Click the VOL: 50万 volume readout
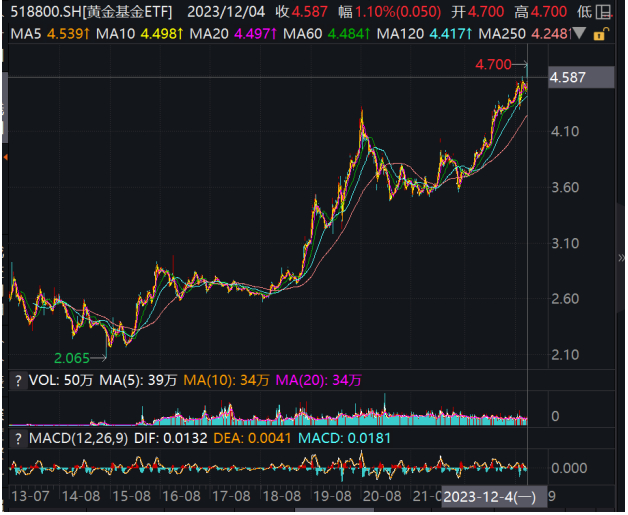 (60, 381)
